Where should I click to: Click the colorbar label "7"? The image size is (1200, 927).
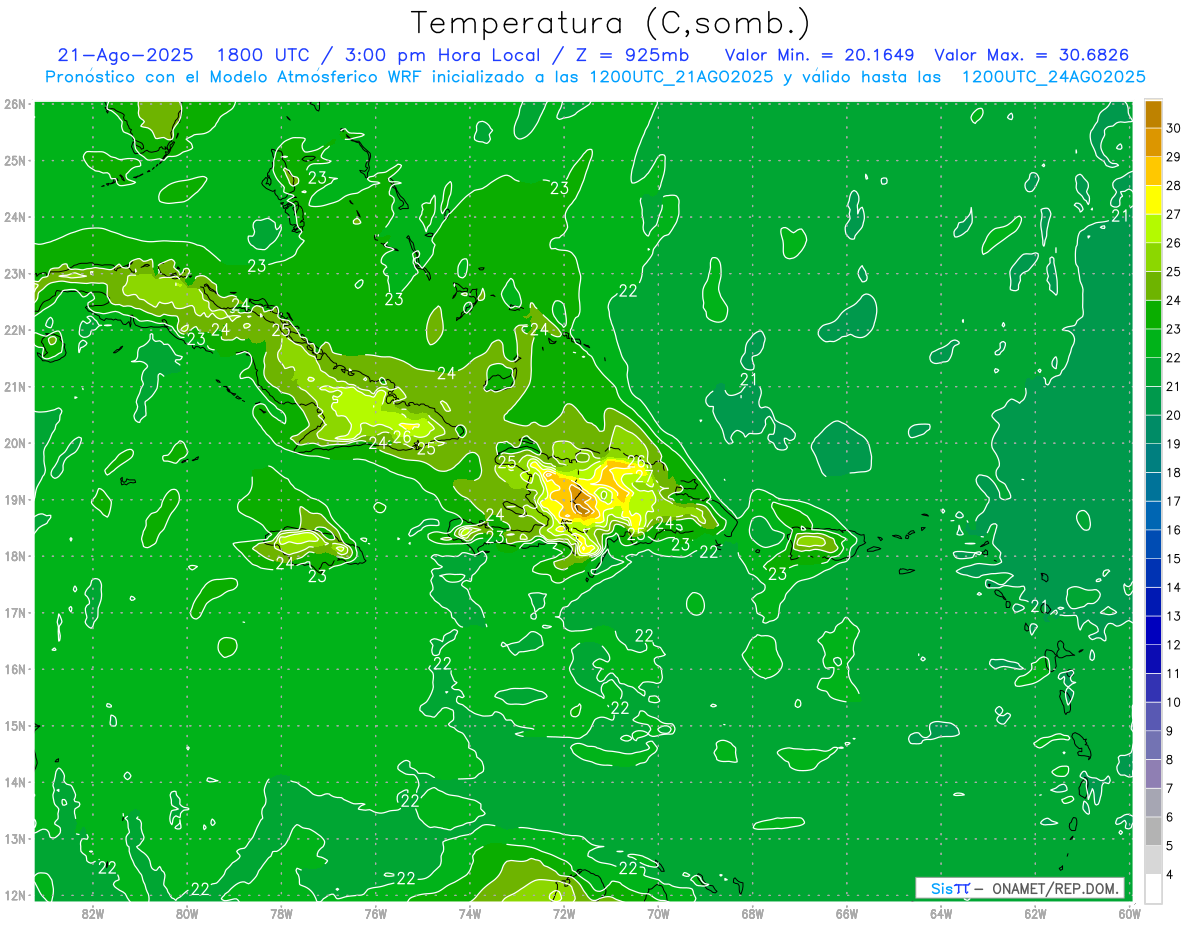(x=1170, y=788)
